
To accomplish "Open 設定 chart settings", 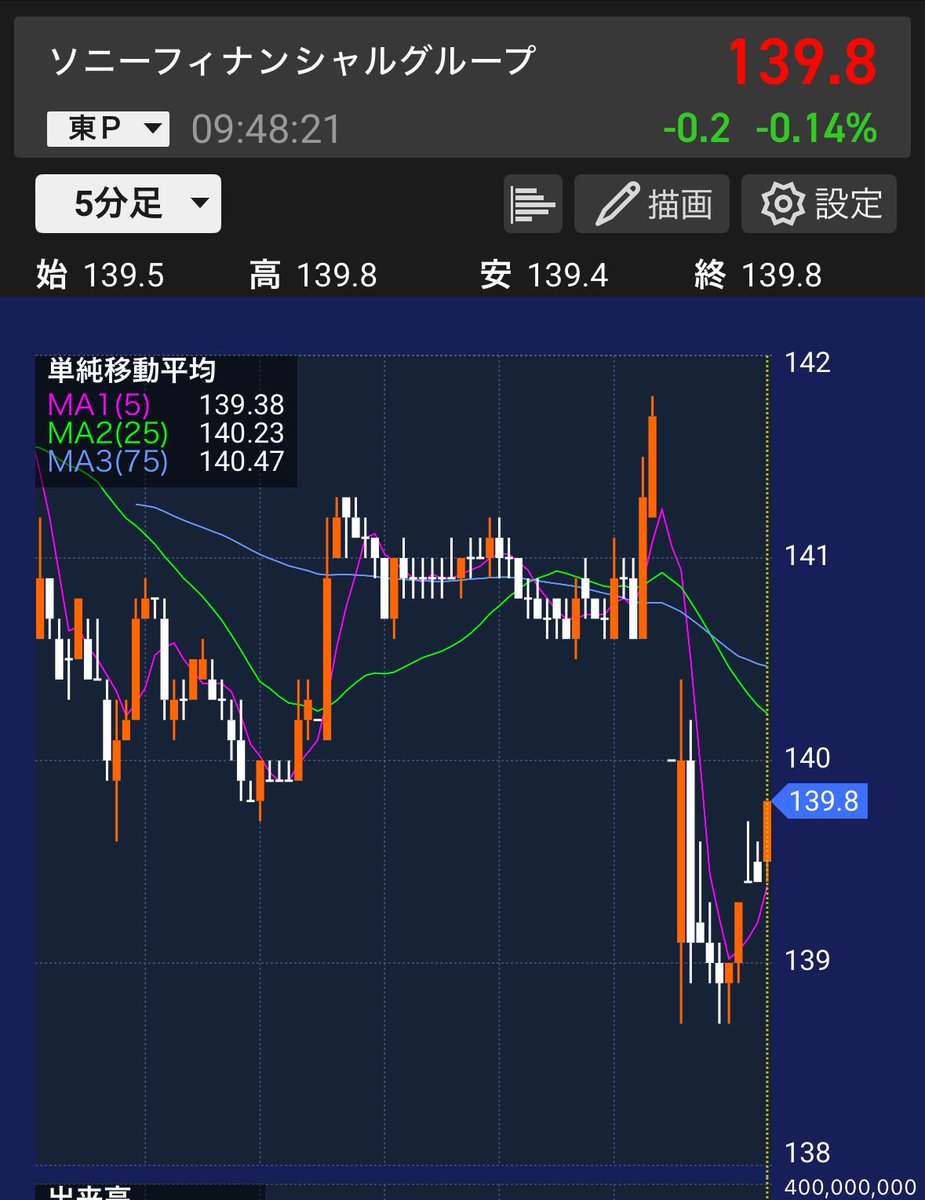I will 819,204.
